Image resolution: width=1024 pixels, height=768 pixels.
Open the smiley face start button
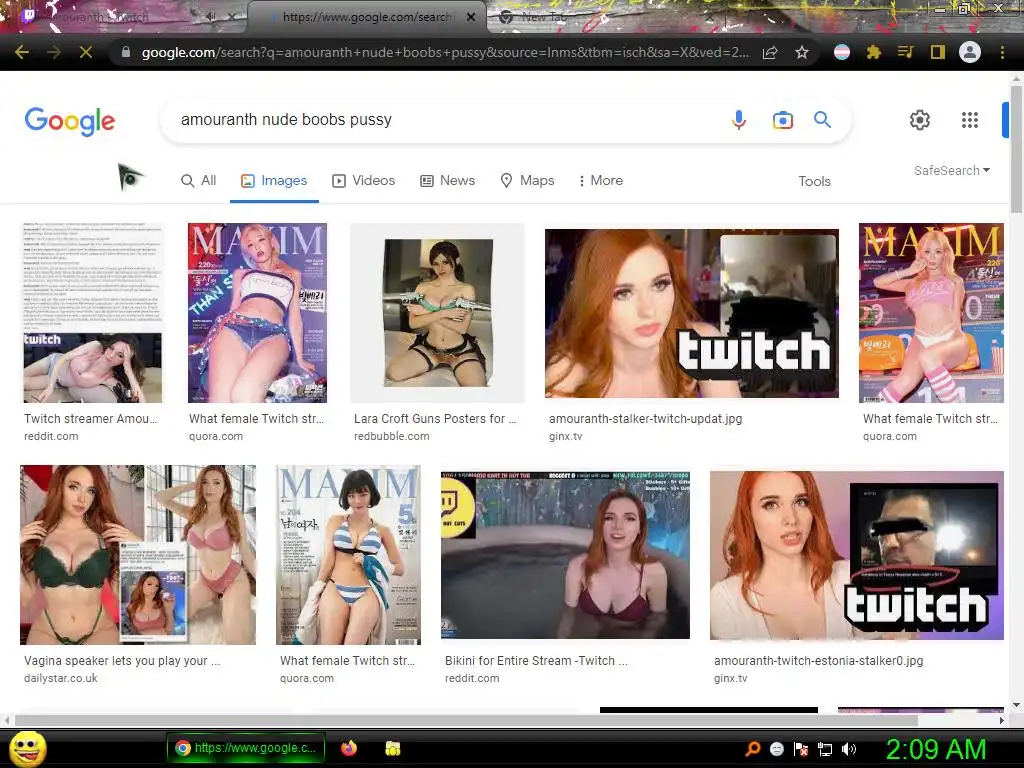tap(27, 748)
